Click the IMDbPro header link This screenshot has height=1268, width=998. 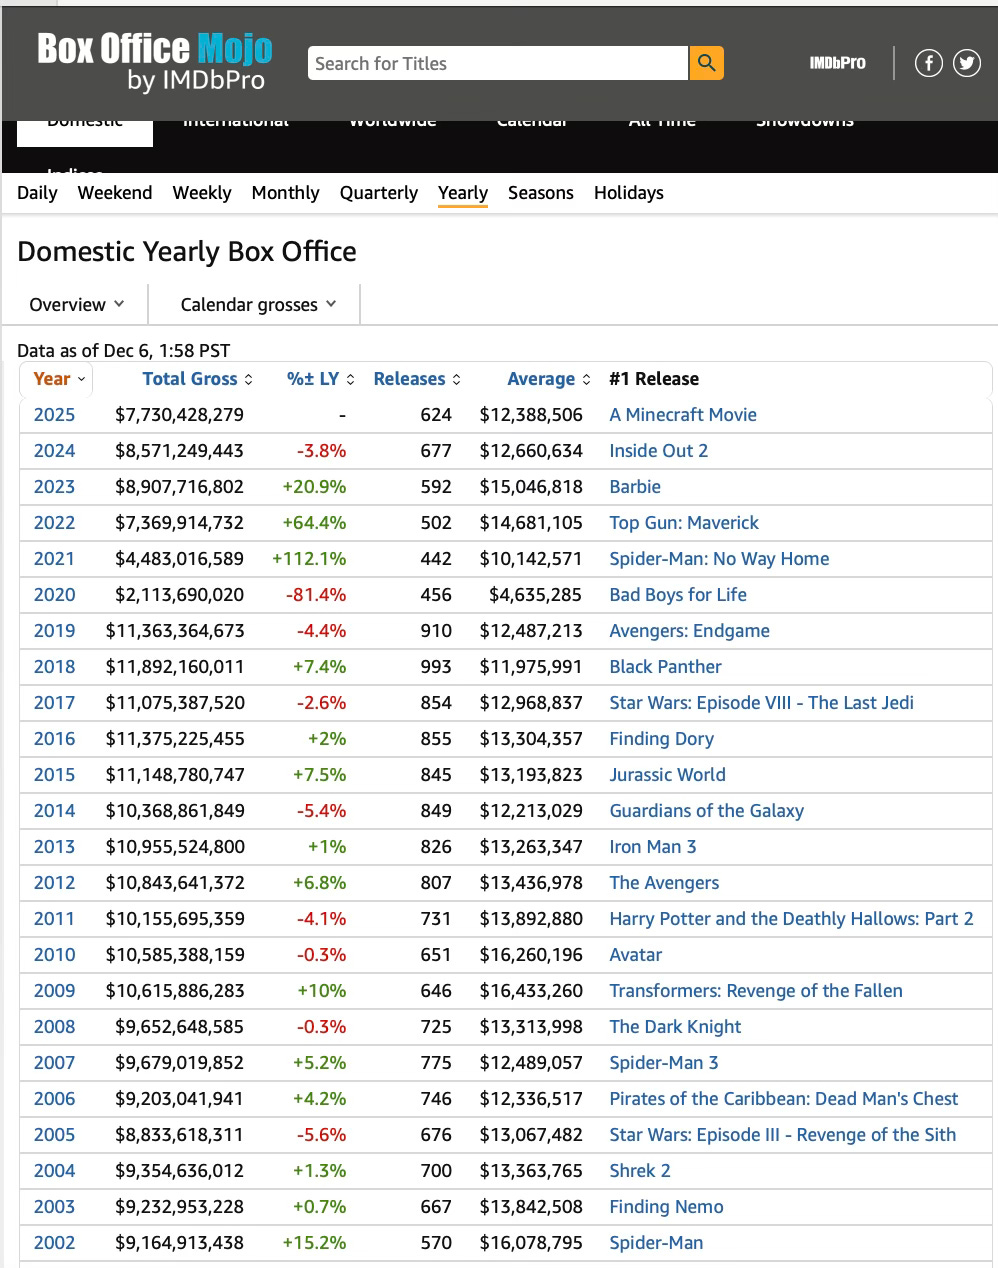pos(837,63)
